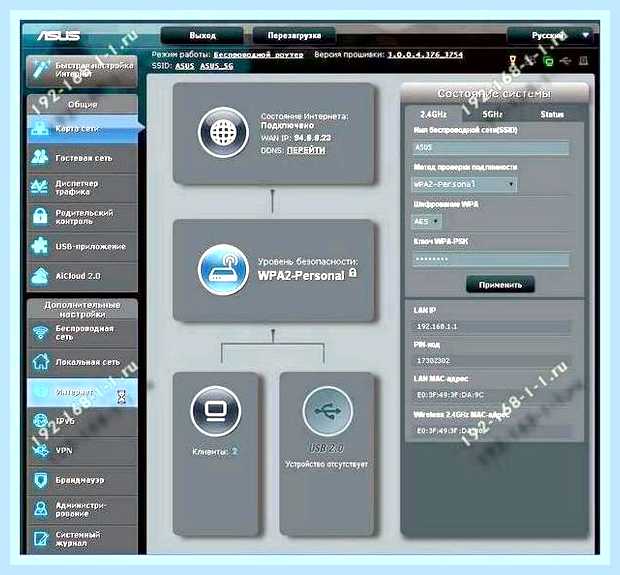Click the printer status icon in header
The image size is (620, 575).
(583, 61)
